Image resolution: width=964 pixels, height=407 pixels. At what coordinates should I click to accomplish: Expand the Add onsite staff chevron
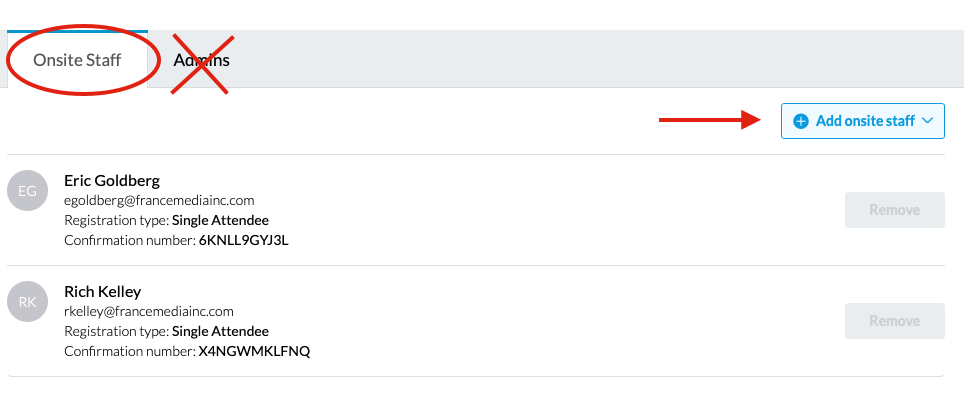928,121
